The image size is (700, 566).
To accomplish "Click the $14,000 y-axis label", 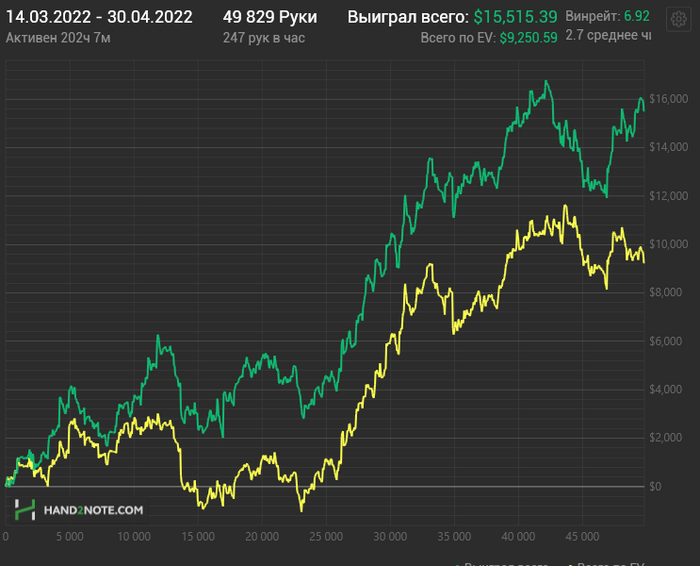I will (x=668, y=147).
